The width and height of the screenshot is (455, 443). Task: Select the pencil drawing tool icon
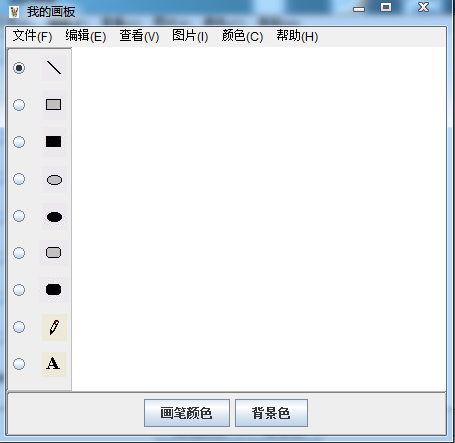pyautogui.click(x=54, y=327)
